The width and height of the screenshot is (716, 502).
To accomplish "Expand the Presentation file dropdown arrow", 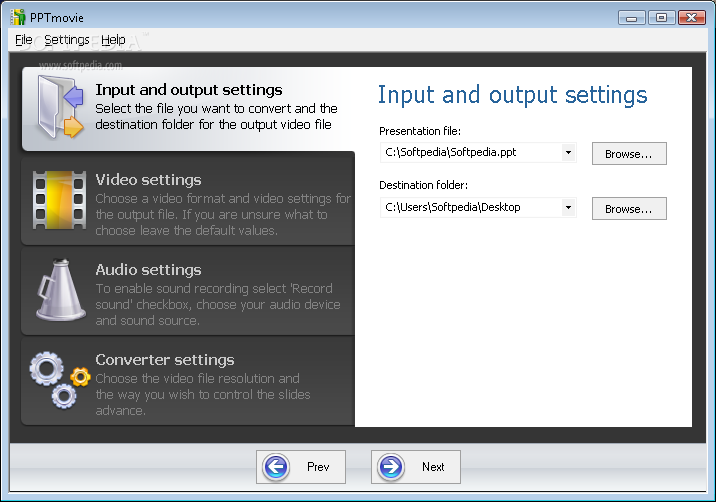I will tap(569, 153).
